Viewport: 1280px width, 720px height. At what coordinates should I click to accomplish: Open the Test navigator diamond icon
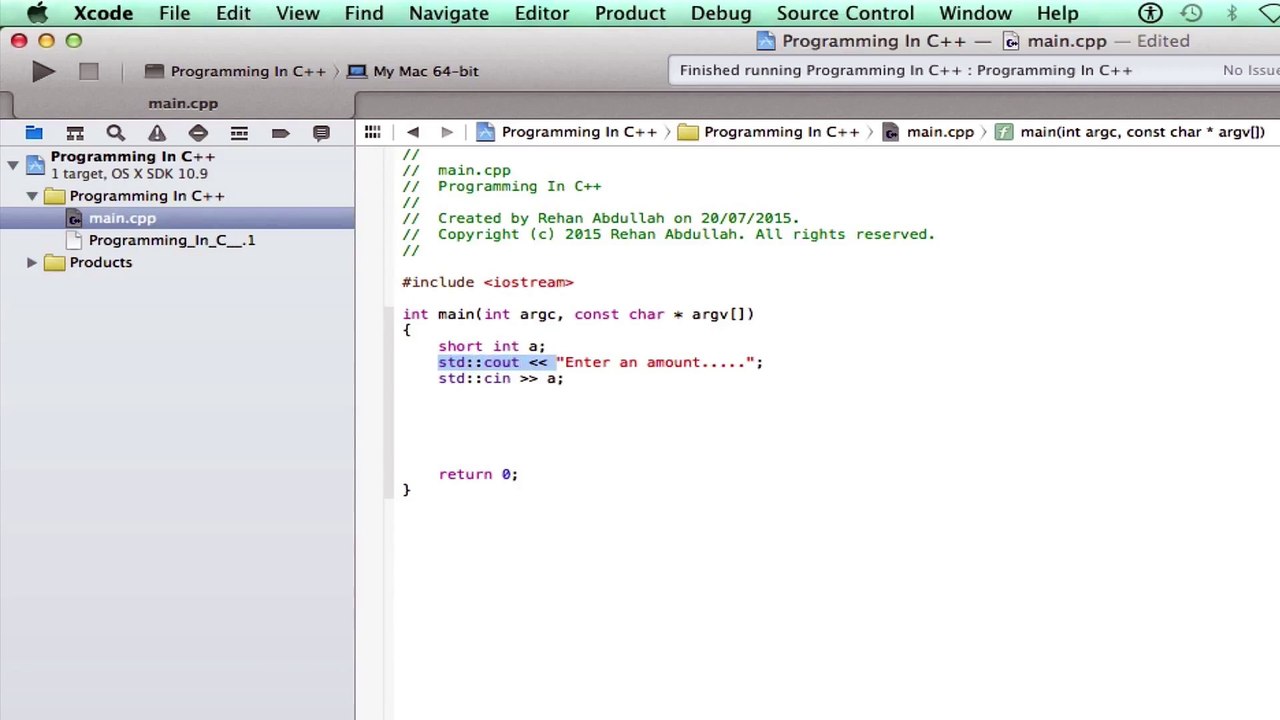198,132
